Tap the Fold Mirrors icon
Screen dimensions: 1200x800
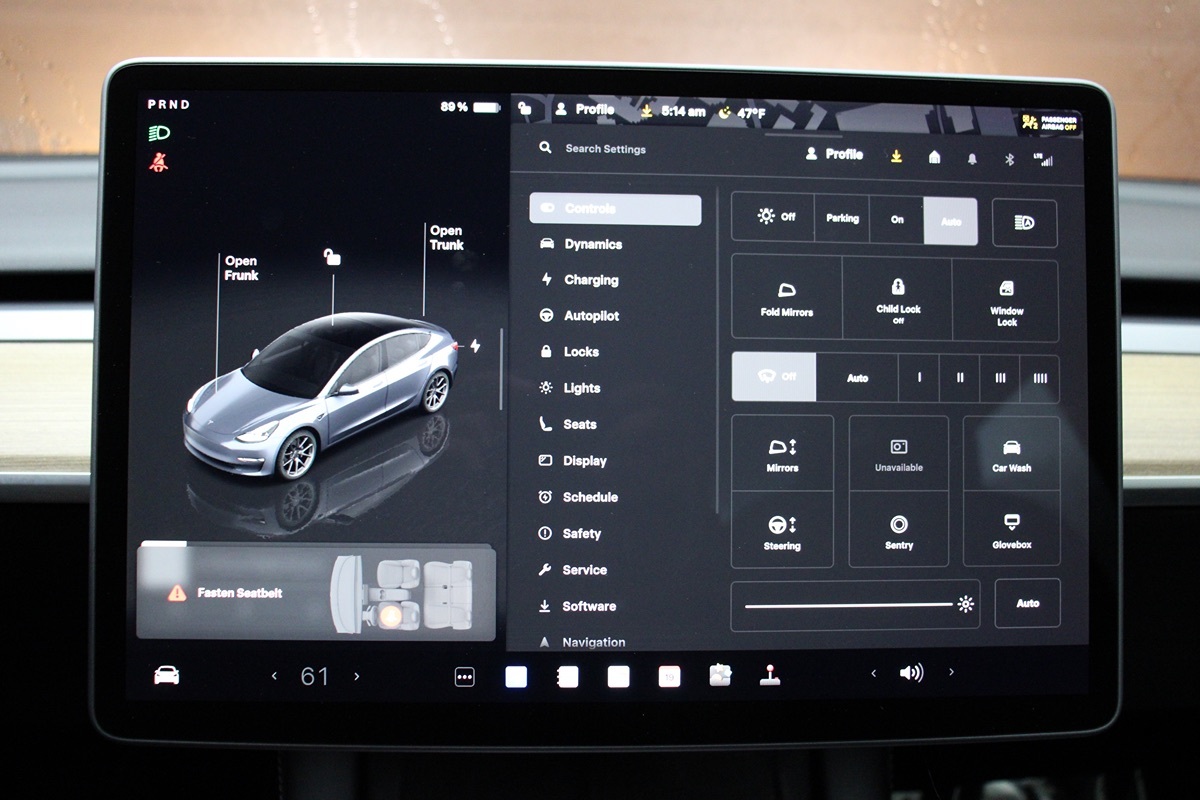point(786,298)
